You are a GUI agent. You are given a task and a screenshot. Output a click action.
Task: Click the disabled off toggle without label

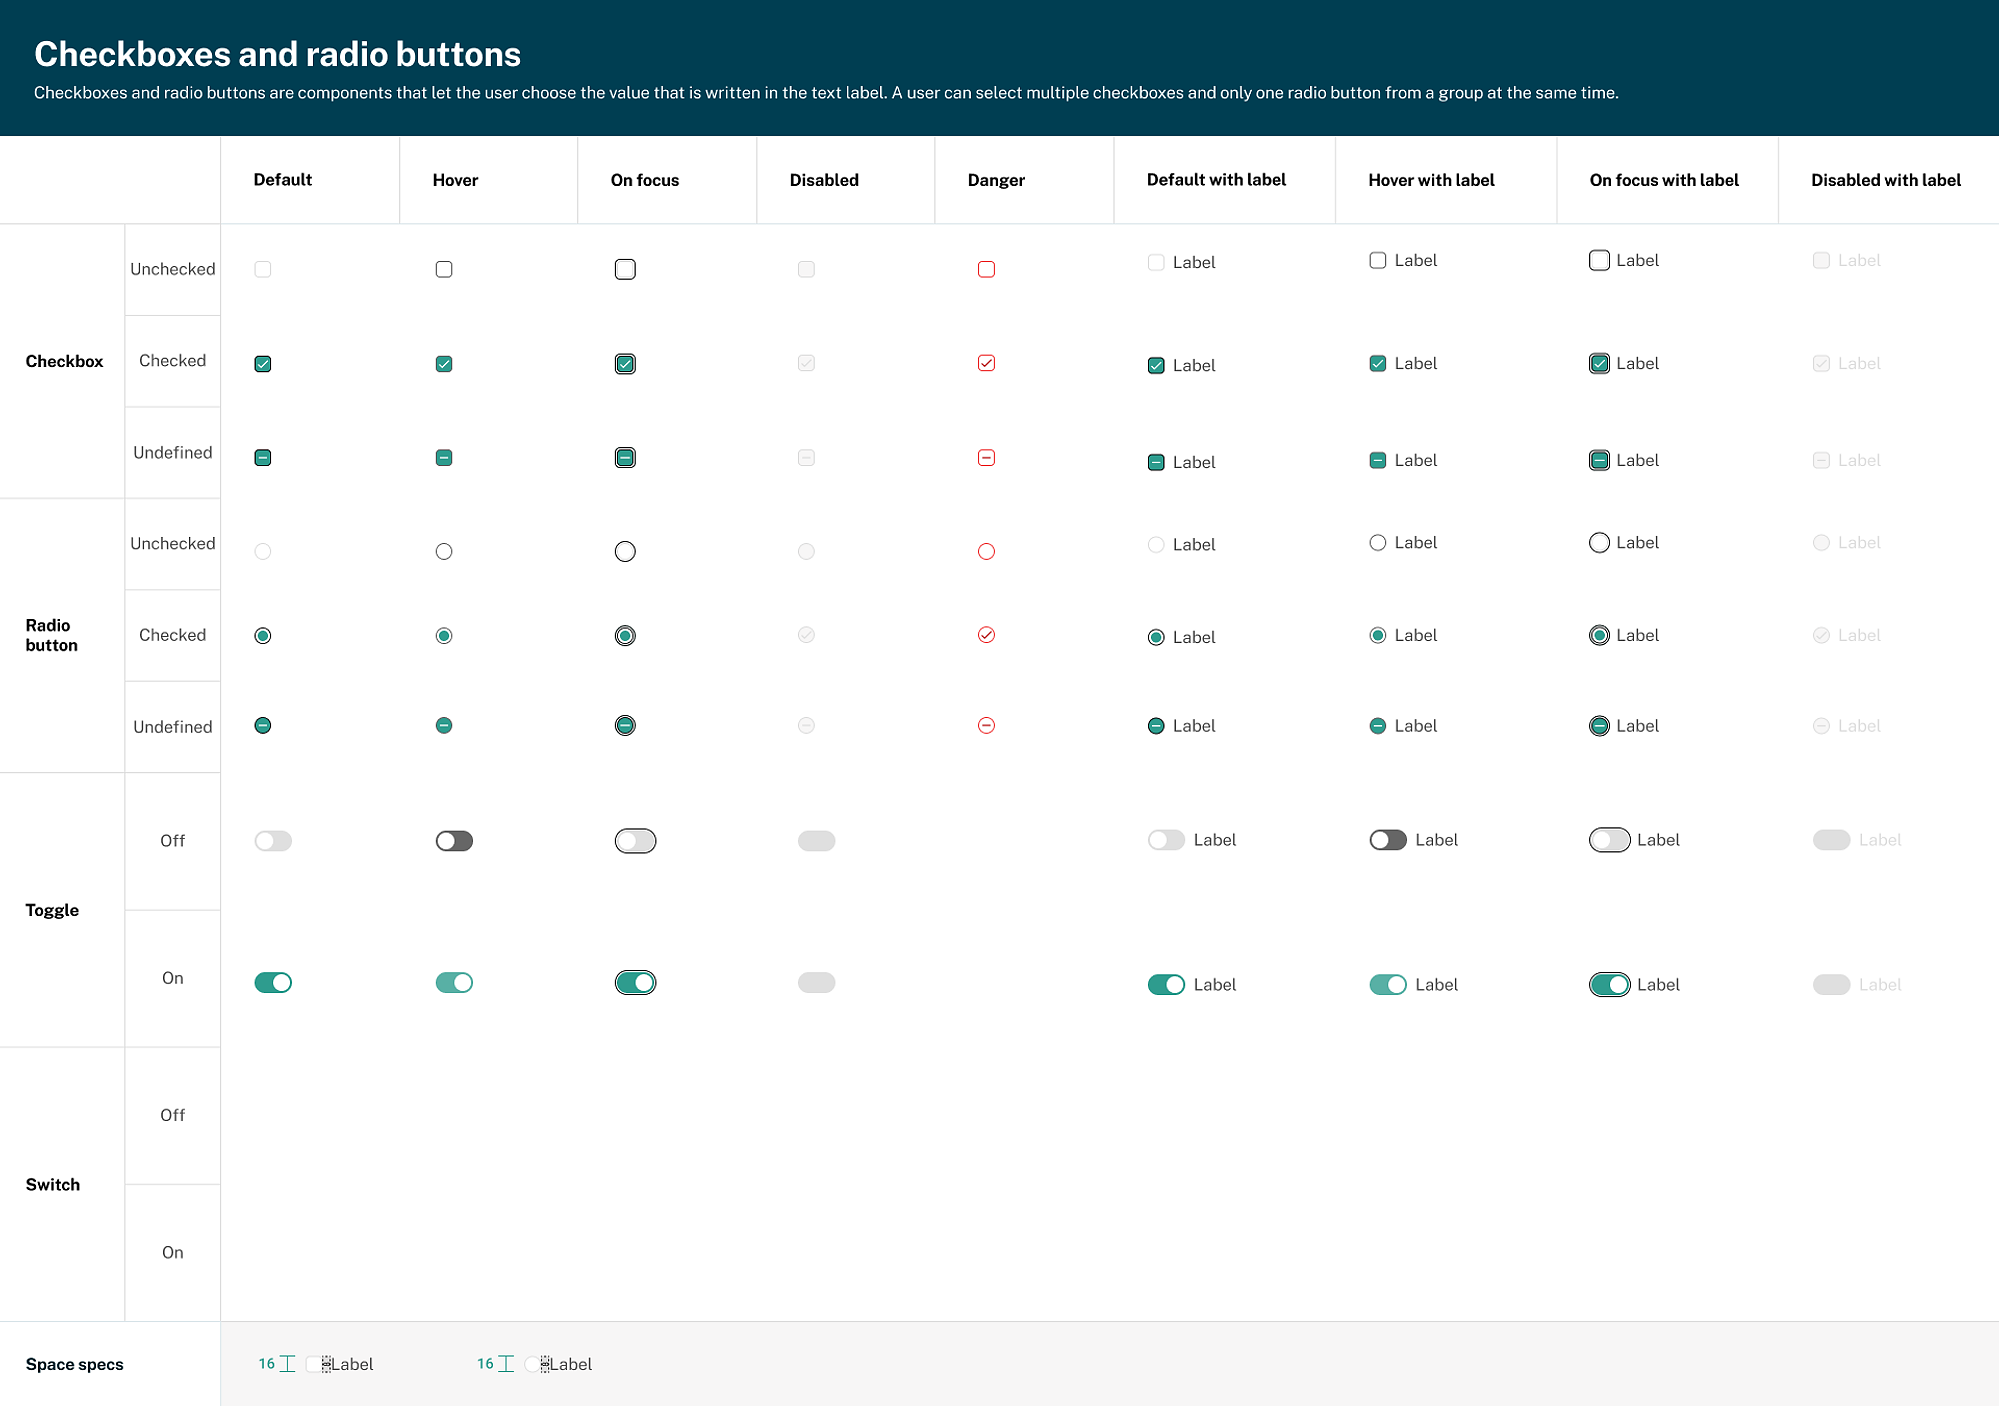click(x=816, y=841)
